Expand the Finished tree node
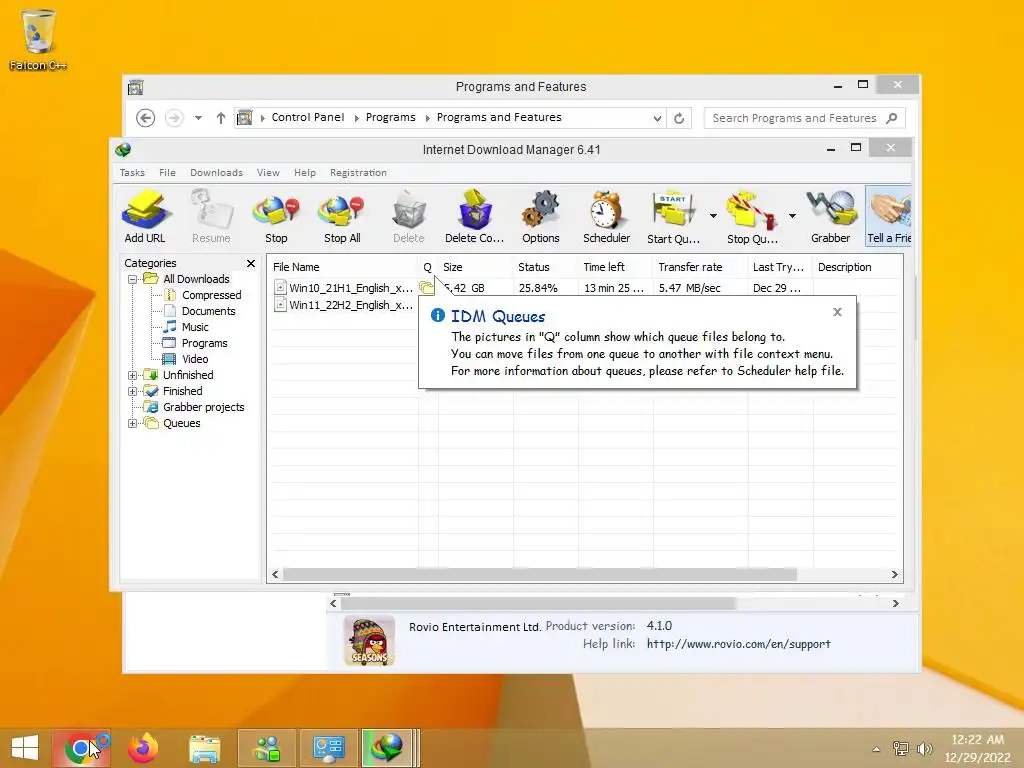Image resolution: width=1024 pixels, height=768 pixels. (133, 391)
